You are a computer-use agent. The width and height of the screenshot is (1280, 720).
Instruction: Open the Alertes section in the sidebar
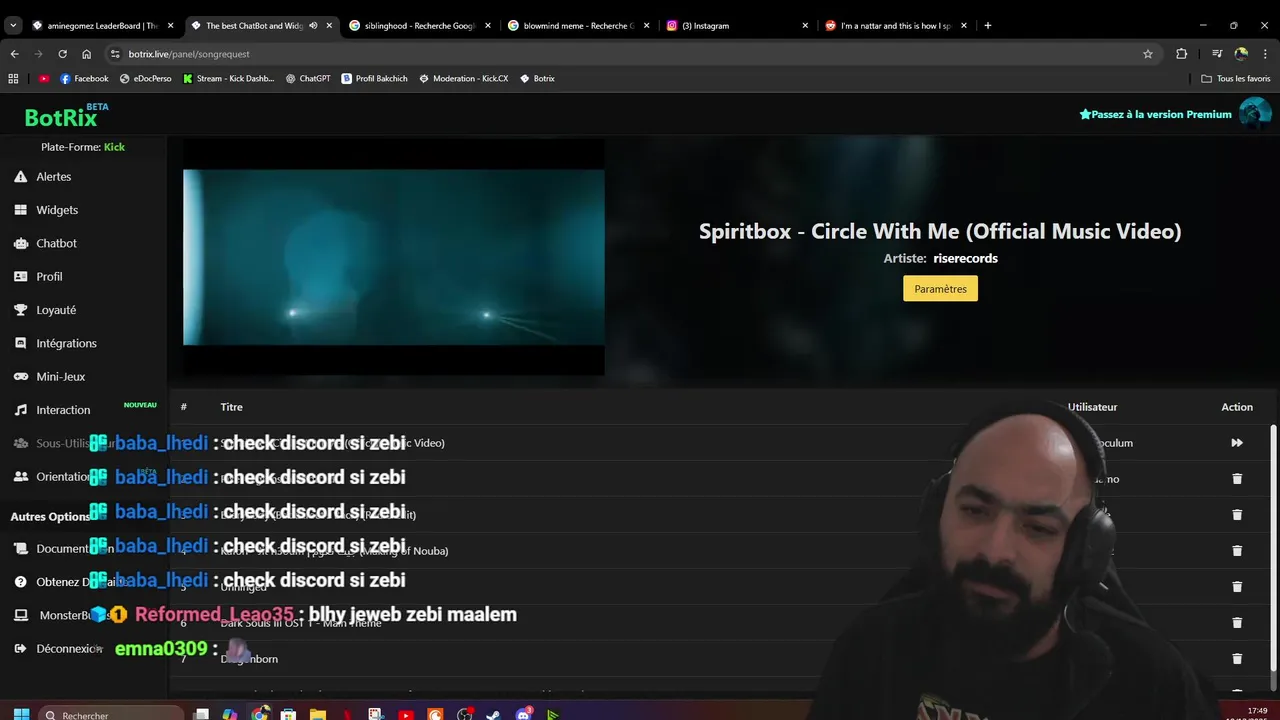tap(53, 177)
